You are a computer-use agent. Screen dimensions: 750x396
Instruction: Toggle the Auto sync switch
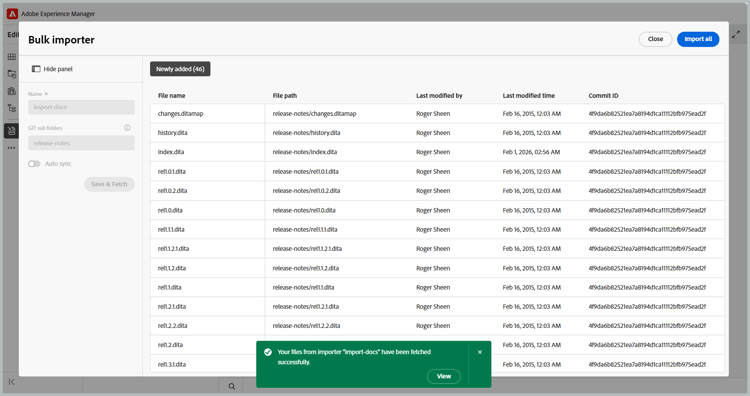[x=34, y=164]
